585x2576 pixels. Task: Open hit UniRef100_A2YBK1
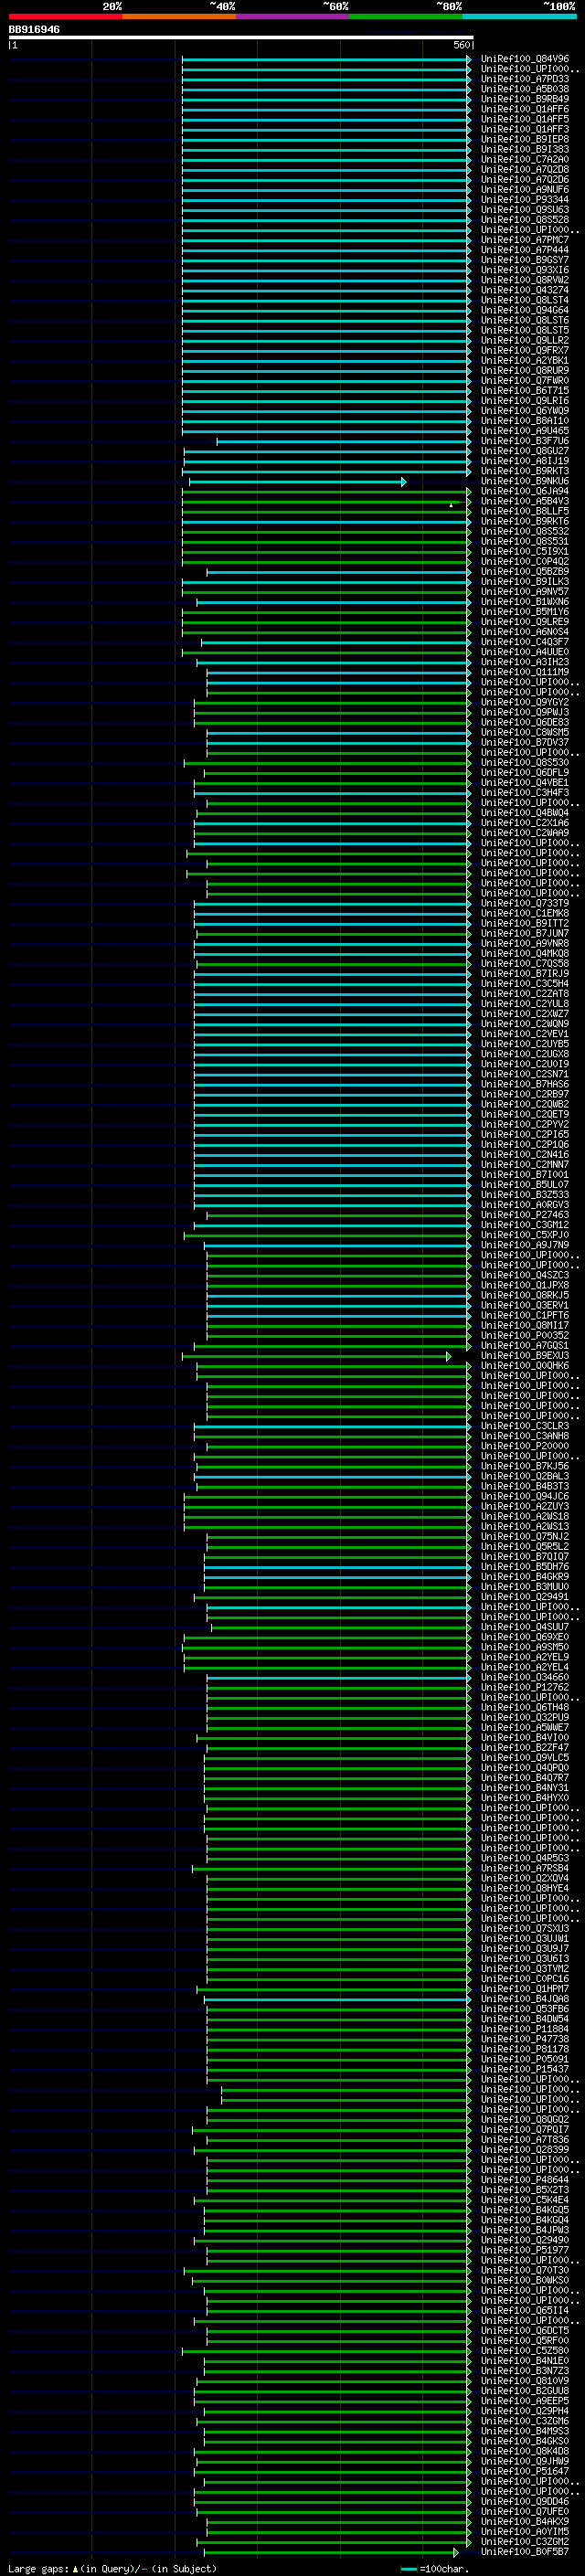[525, 360]
